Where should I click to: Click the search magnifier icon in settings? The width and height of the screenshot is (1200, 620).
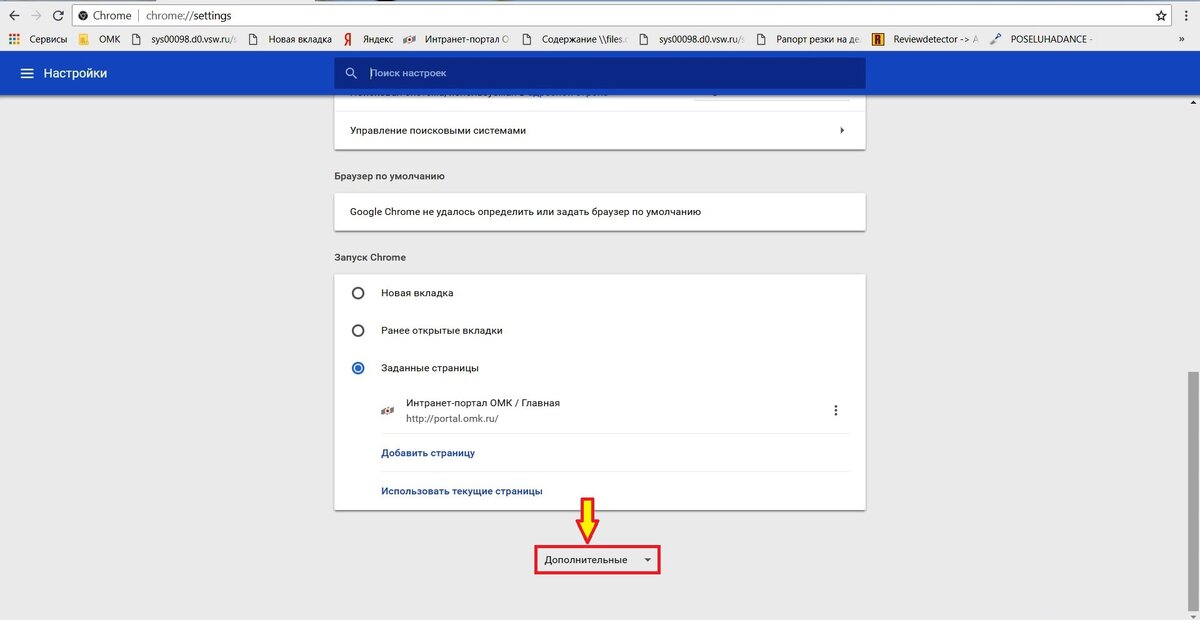click(351, 73)
